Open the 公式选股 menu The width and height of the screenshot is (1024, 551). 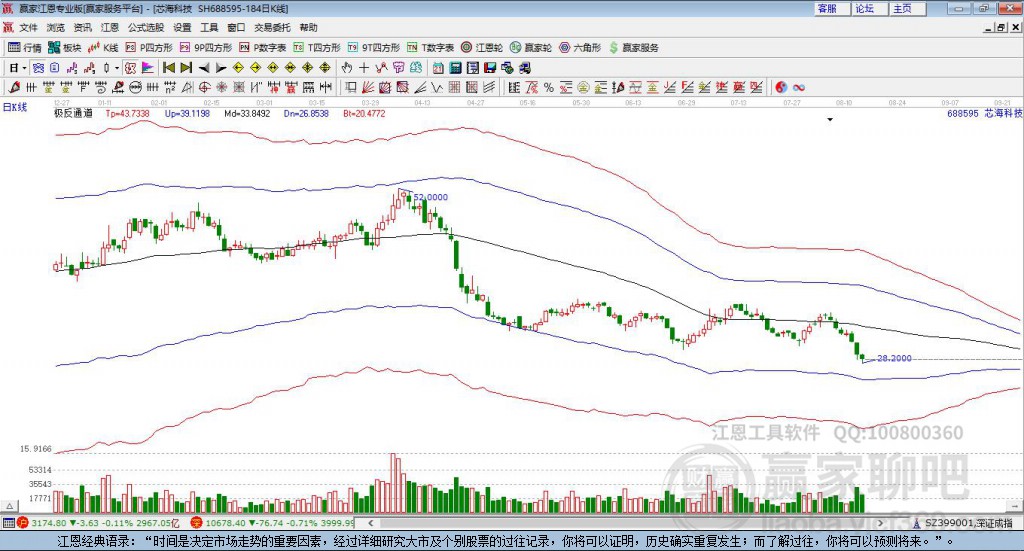pyautogui.click(x=146, y=27)
